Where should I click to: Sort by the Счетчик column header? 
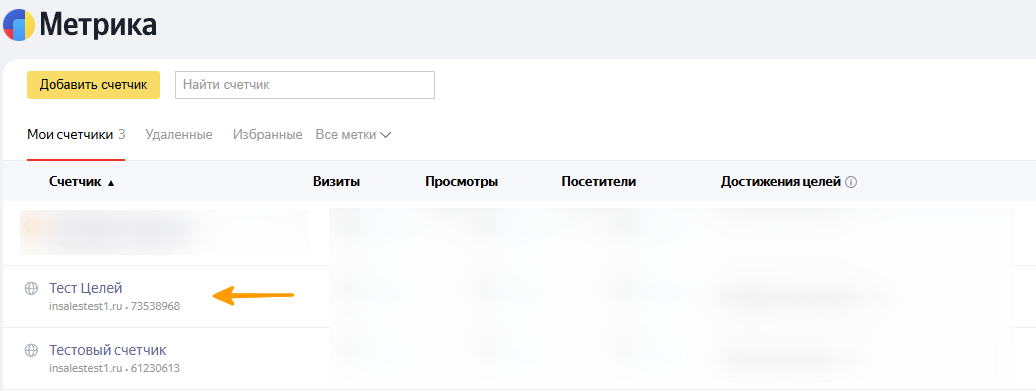(x=75, y=182)
